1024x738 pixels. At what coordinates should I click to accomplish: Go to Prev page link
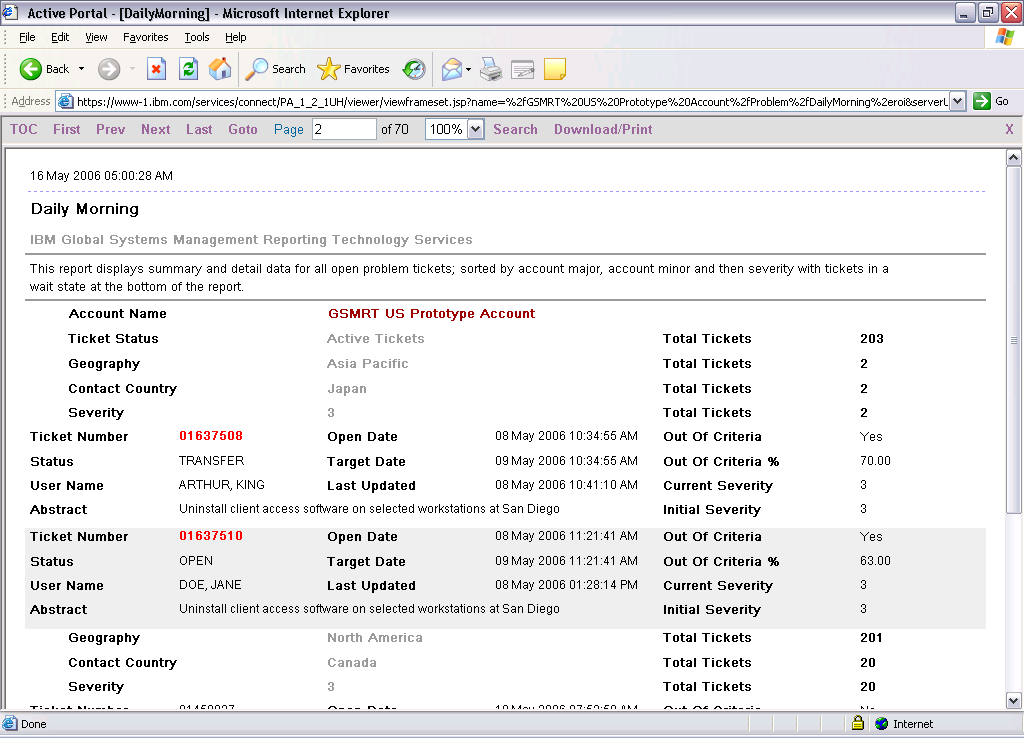coord(110,129)
